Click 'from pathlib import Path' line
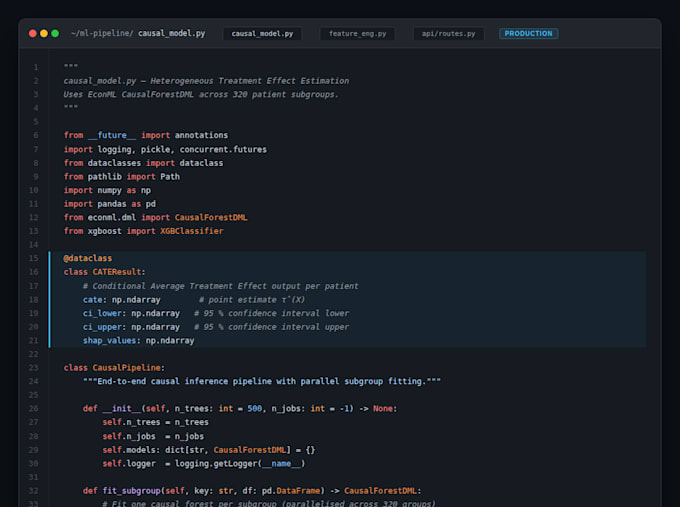 [x=121, y=177]
